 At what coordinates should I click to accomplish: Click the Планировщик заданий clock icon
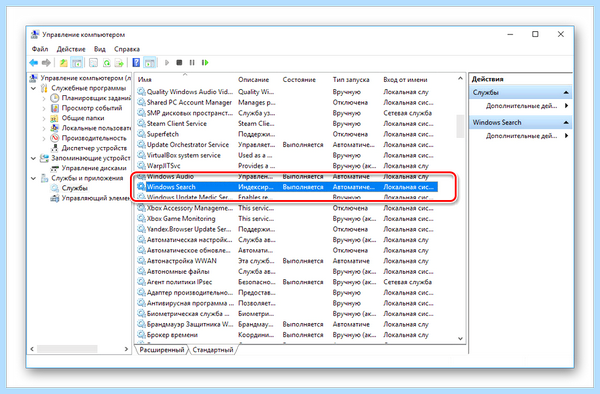pos(55,98)
